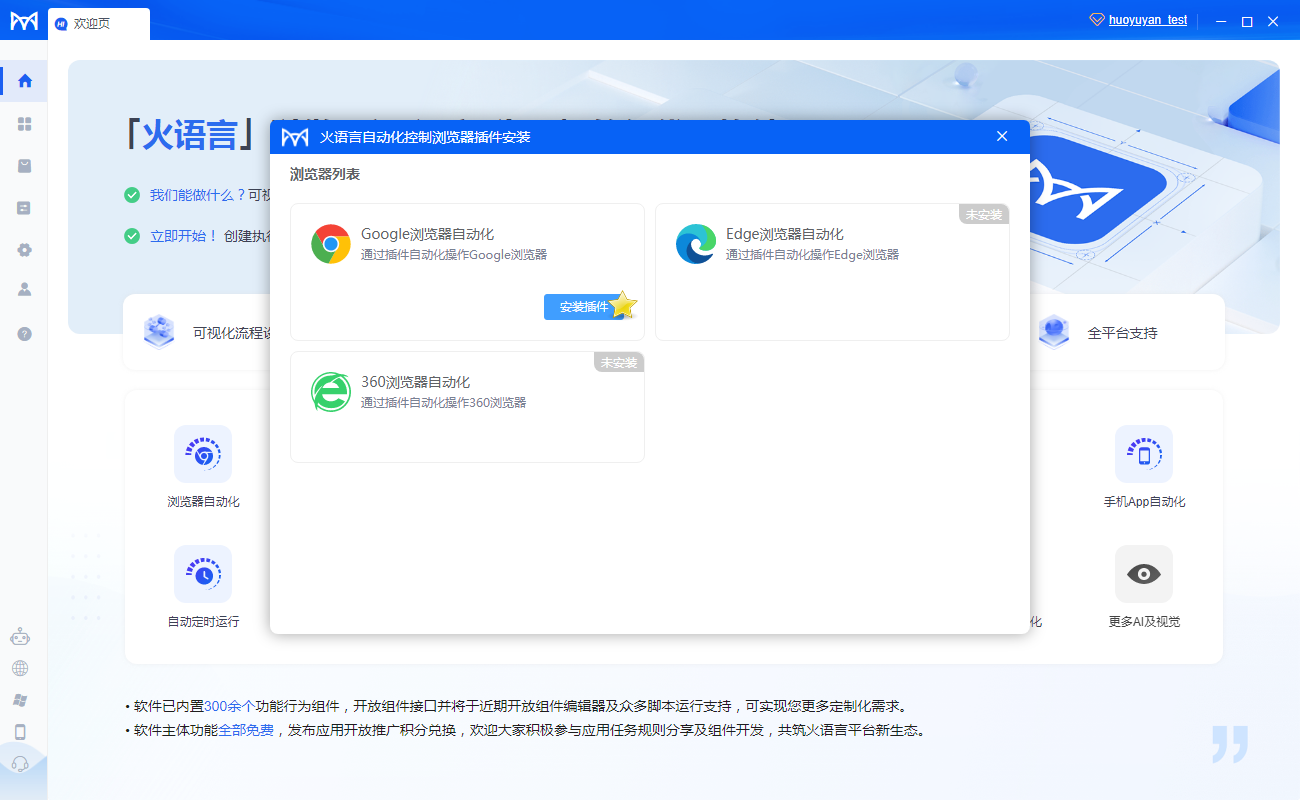
Task: Click the Windows logo icon in the lower sidebar
Action: tap(20, 699)
